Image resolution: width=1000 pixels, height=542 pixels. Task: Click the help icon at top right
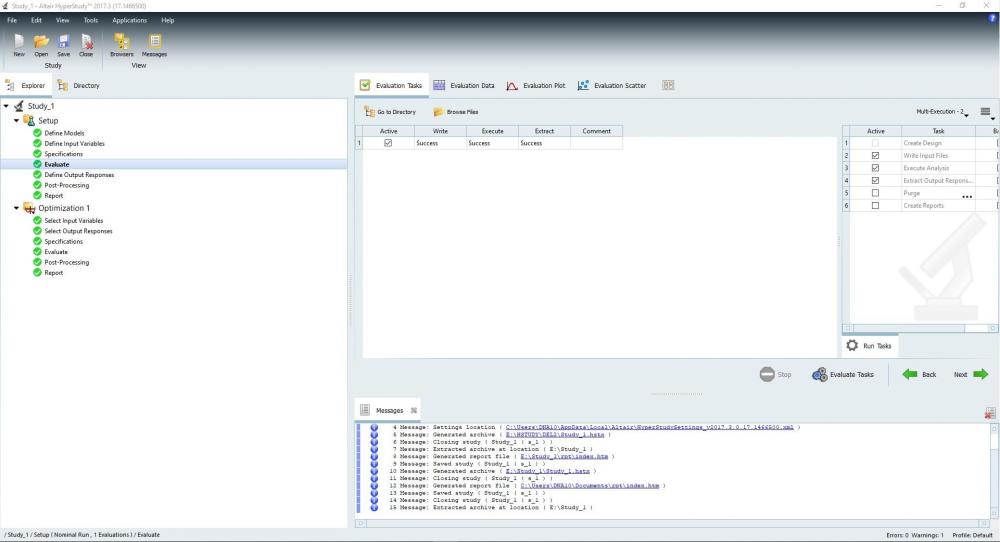click(992, 18)
